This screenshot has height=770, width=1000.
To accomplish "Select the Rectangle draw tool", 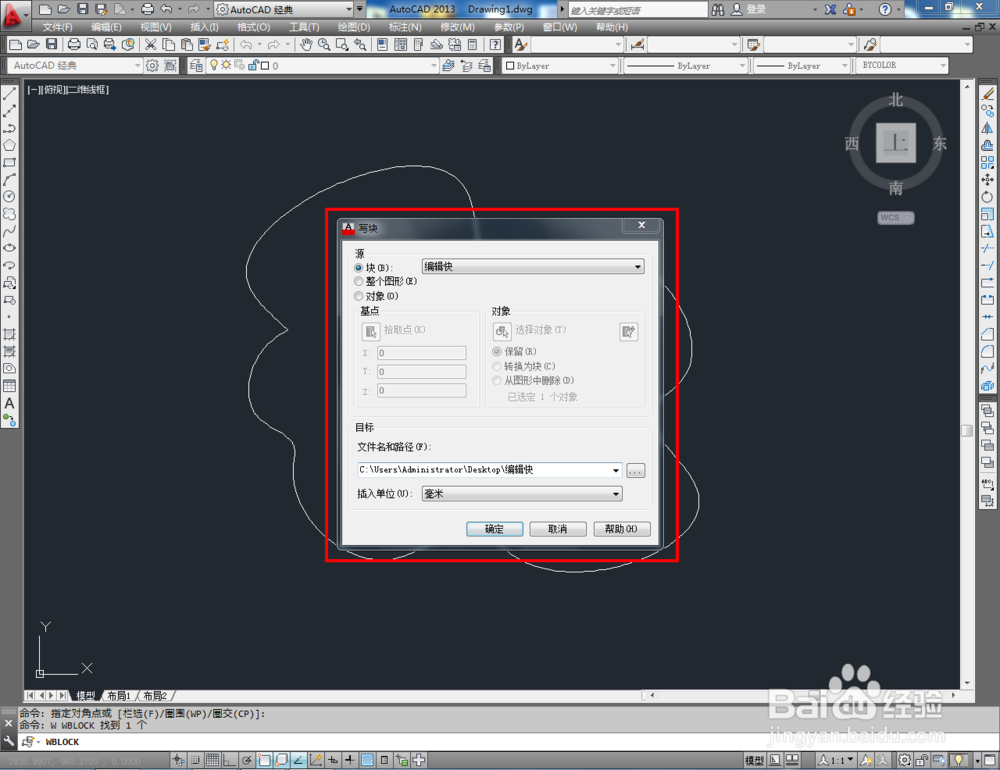I will (x=10, y=163).
